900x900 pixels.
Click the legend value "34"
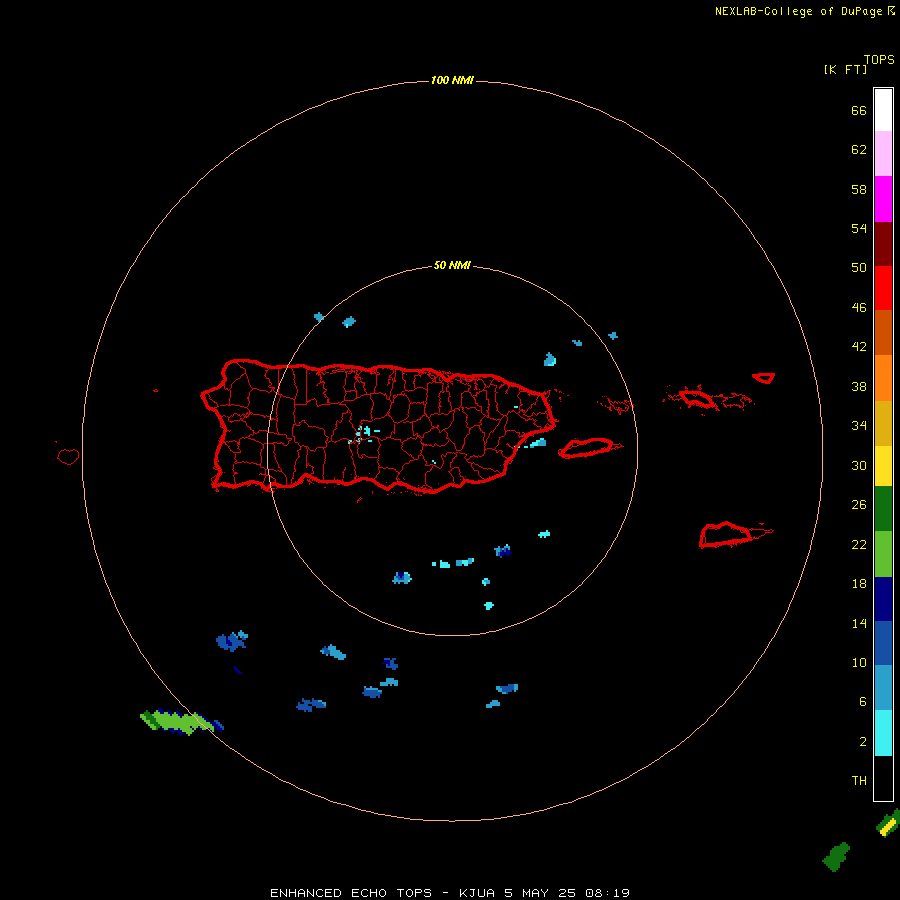pos(859,426)
